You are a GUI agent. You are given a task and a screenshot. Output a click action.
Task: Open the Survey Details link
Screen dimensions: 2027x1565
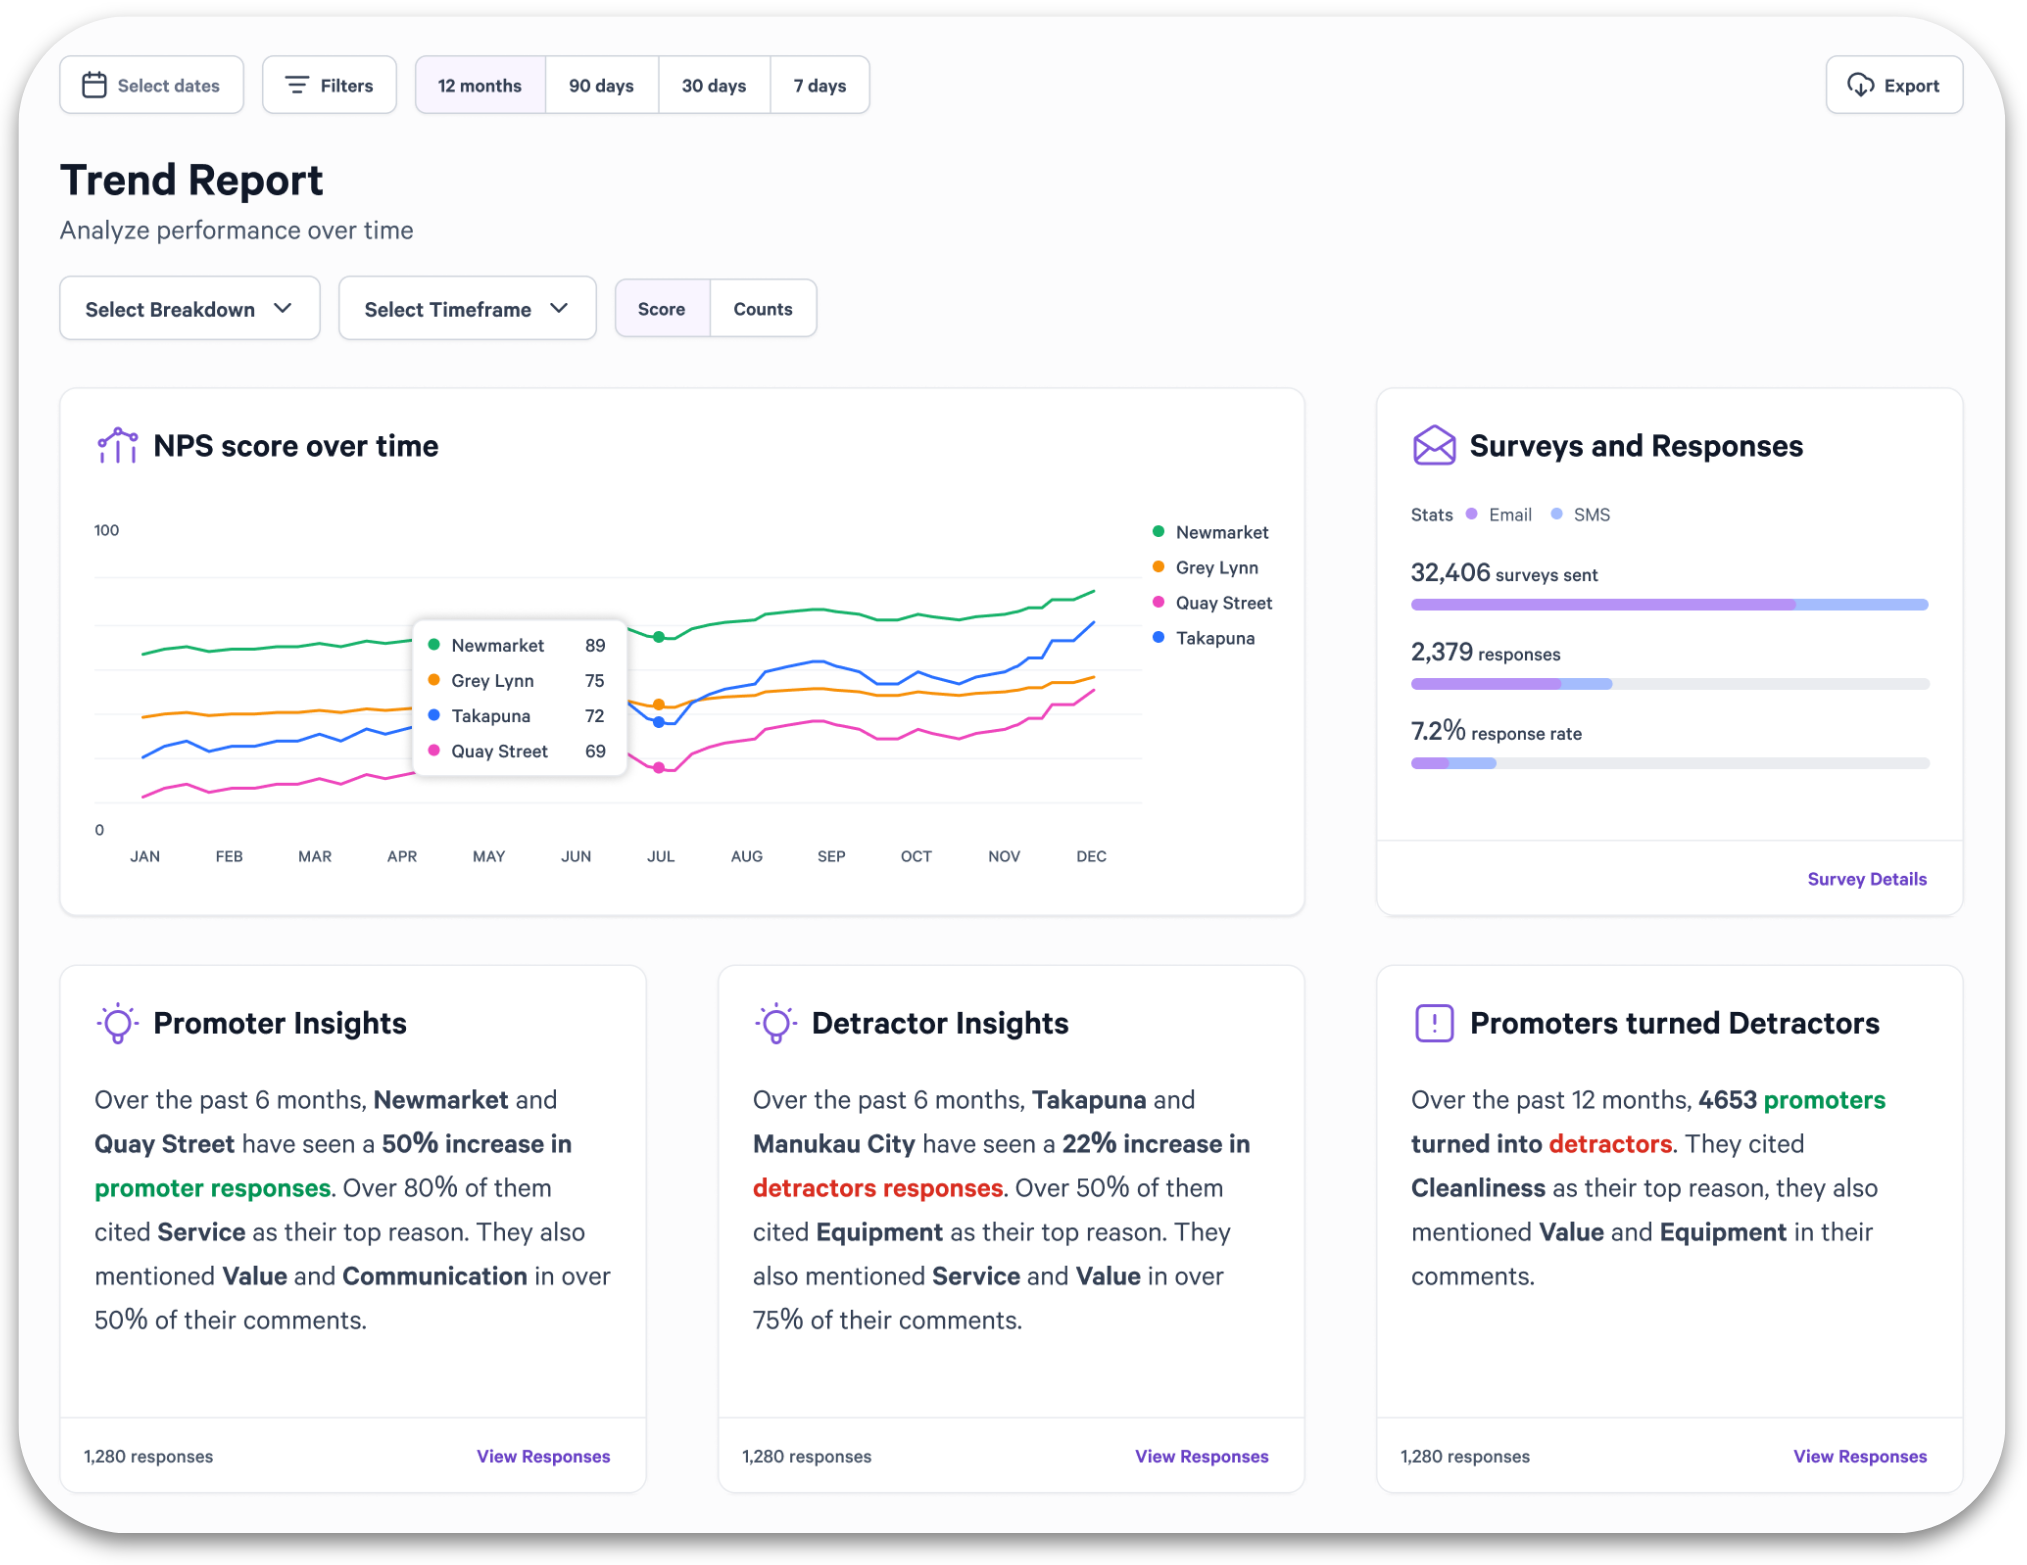(1865, 879)
